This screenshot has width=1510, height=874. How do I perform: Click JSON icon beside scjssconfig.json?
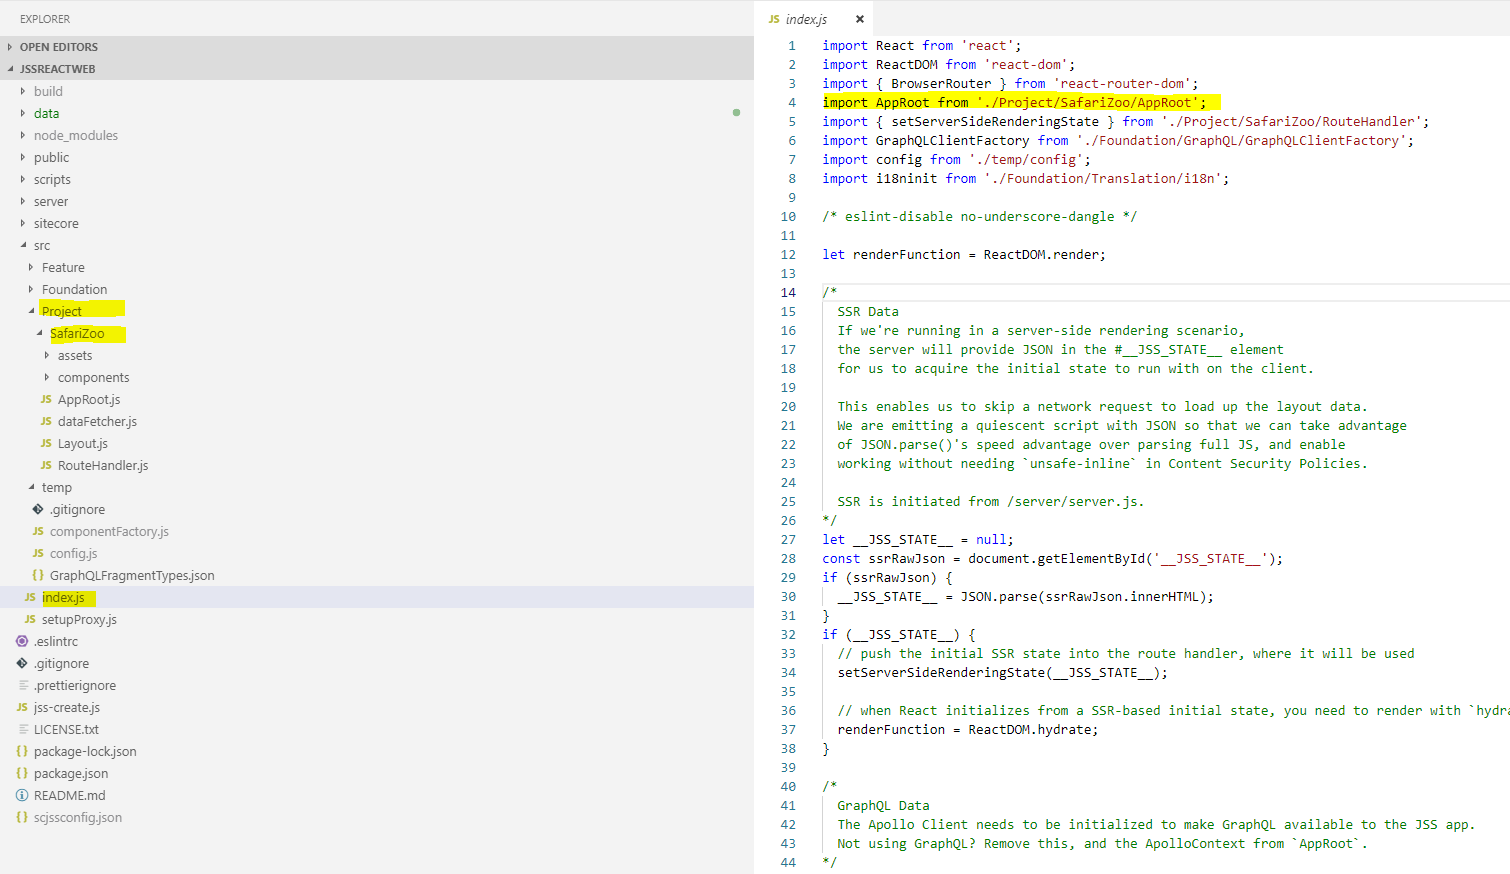click(22, 817)
